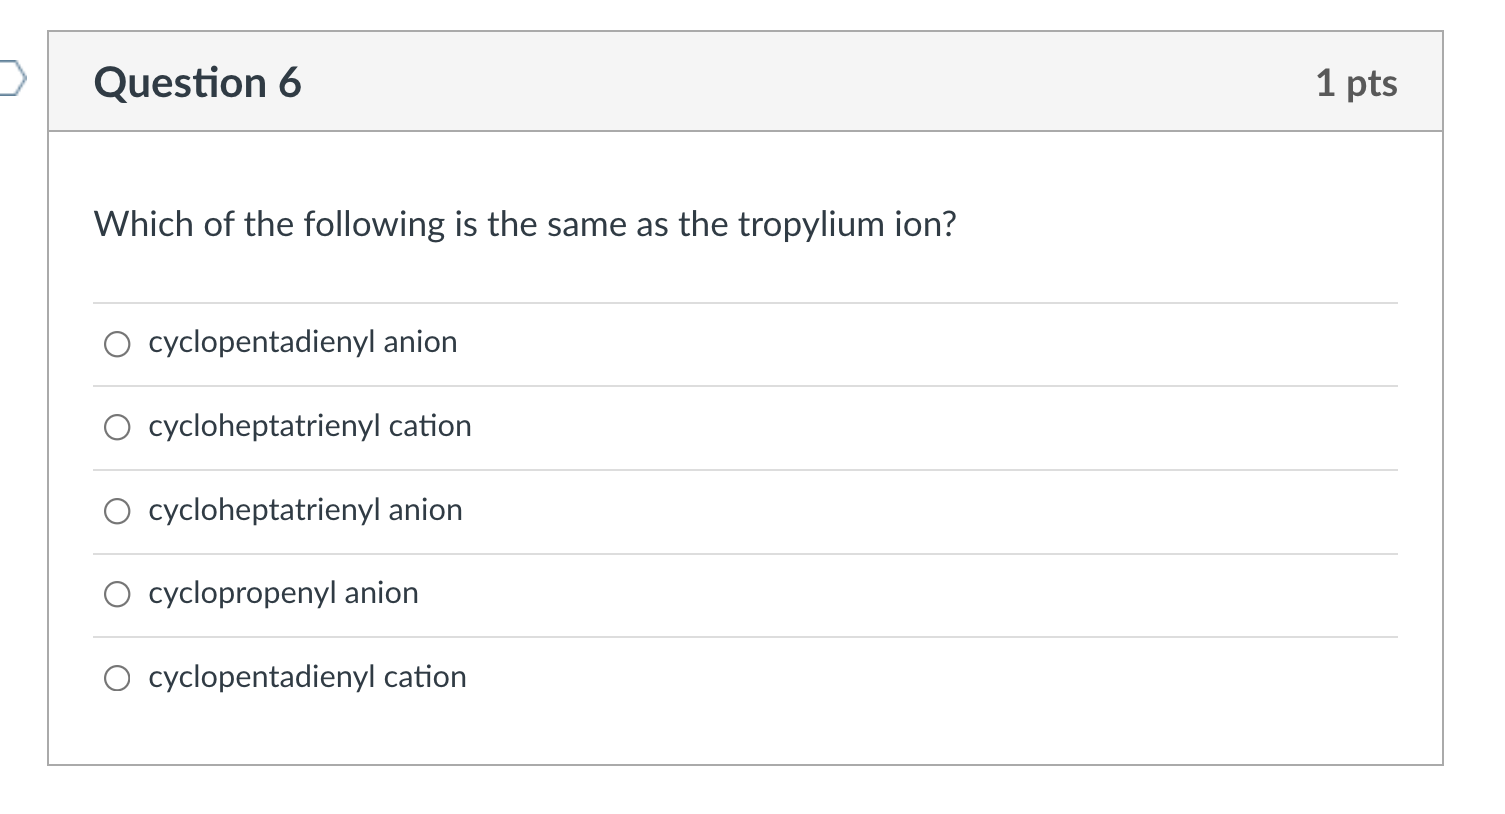Image resolution: width=1505 pixels, height=814 pixels.
Task: Click the "cycloheptatrienyl anion" answer label text
Action: click(305, 510)
